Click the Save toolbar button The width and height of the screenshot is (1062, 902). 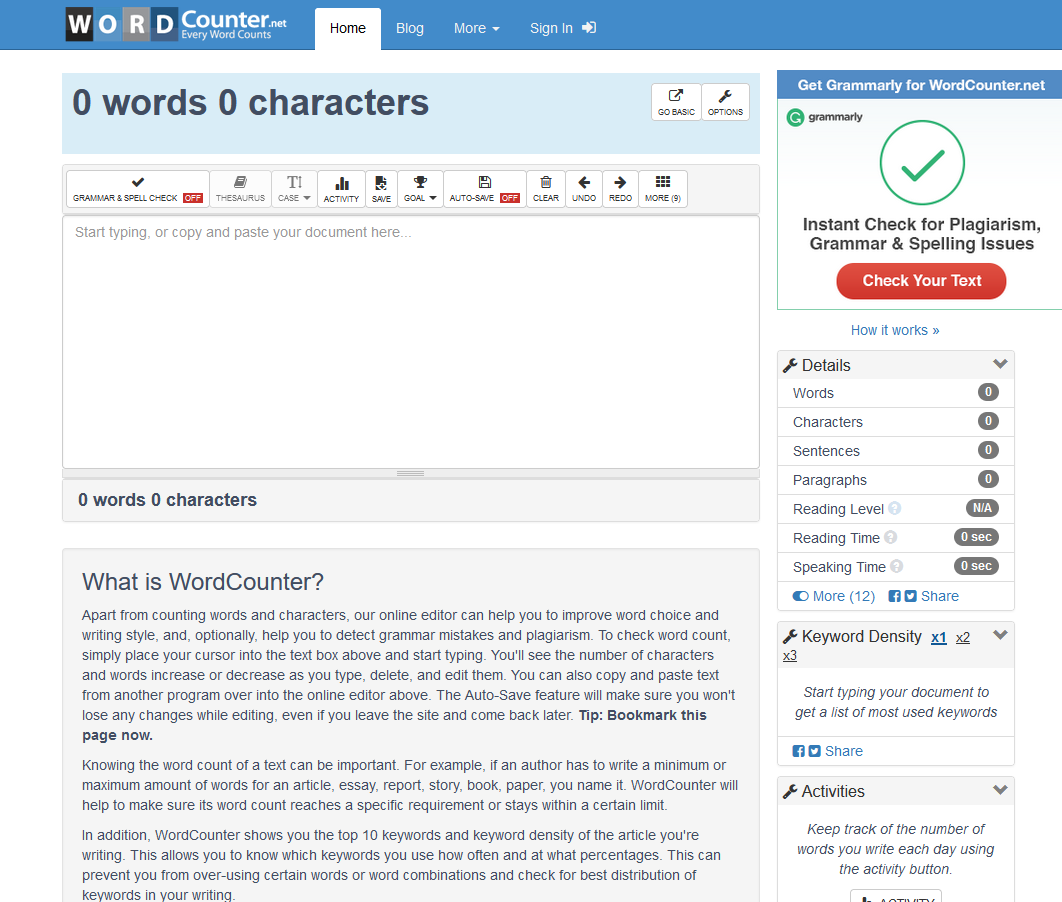pyautogui.click(x=381, y=189)
